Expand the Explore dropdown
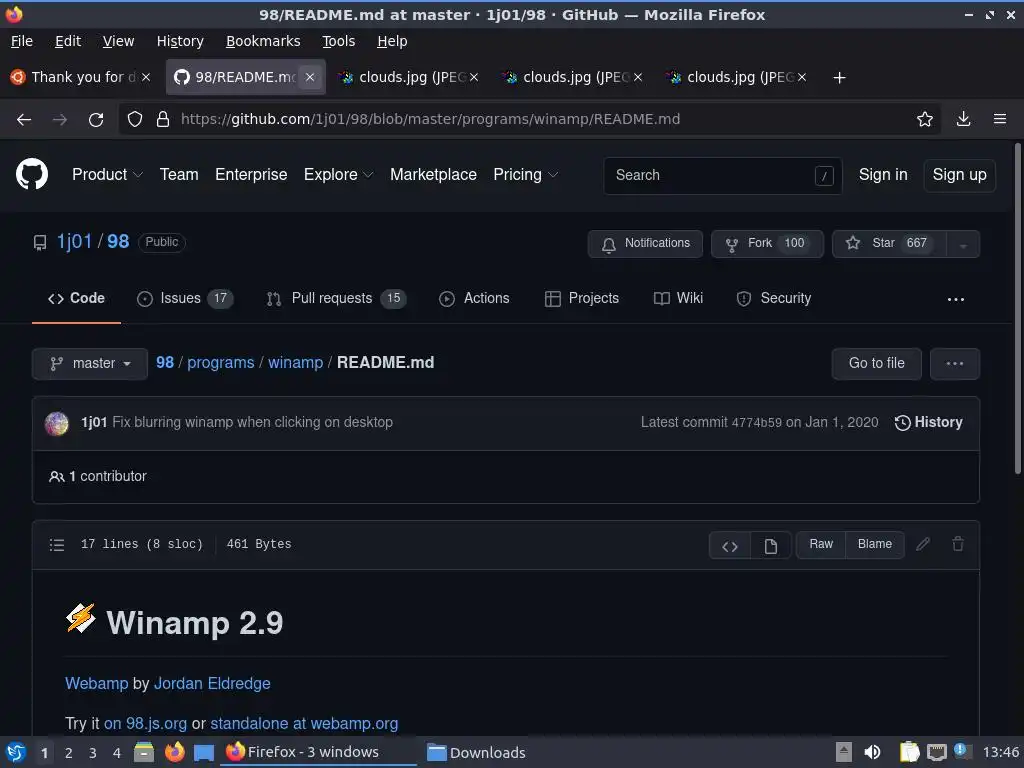The height and width of the screenshot is (768, 1024). 338,174
